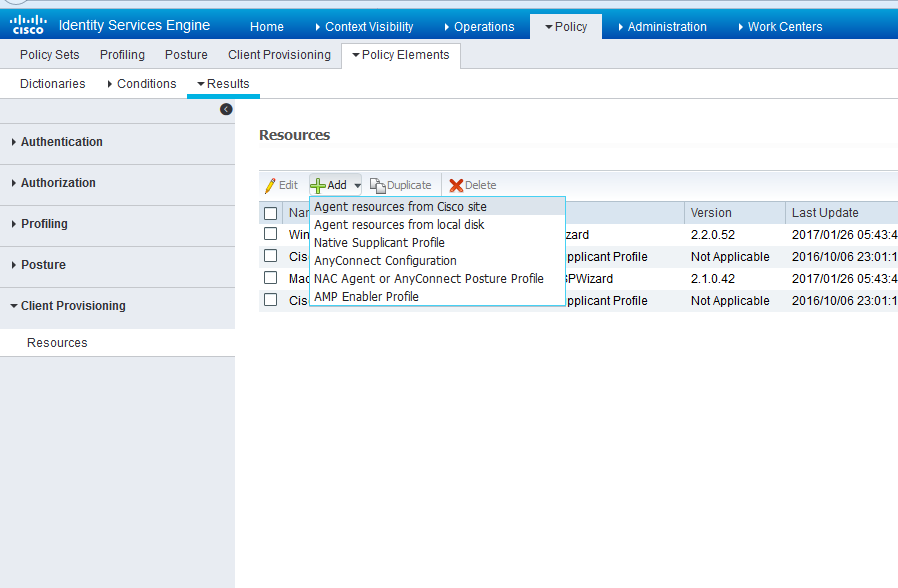This screenshot has width=898, height=588.
Task: Click the Identity Services Engine title
Action: tap(134, 25)
